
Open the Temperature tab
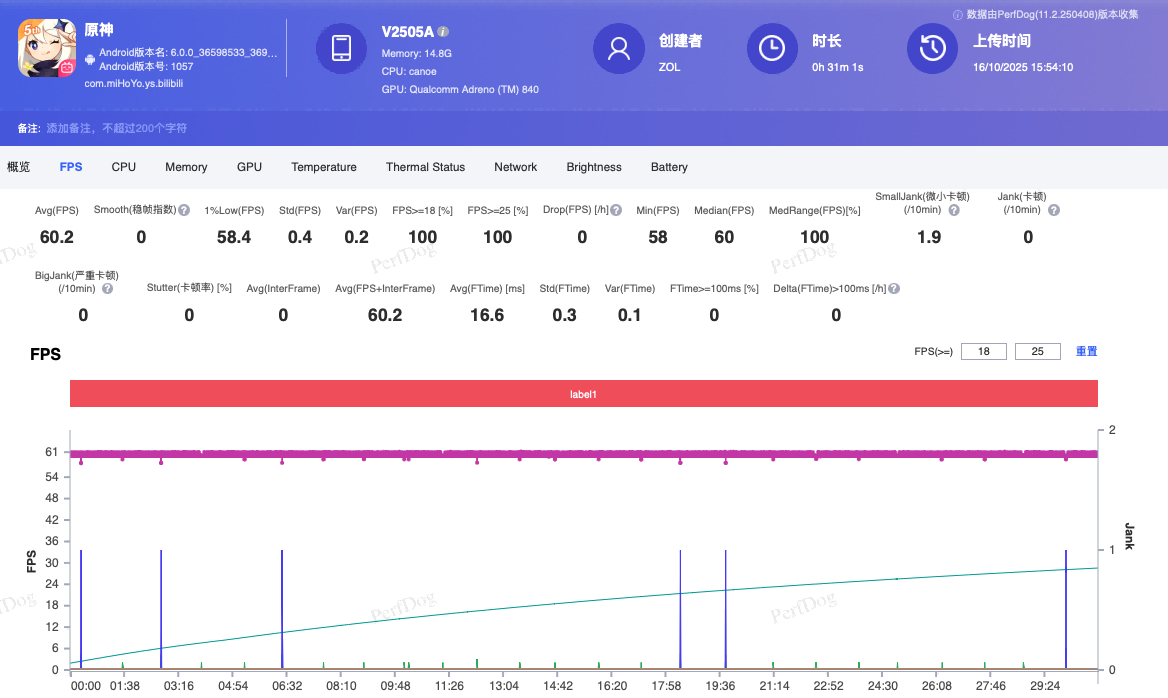click(x=324, y=167)
